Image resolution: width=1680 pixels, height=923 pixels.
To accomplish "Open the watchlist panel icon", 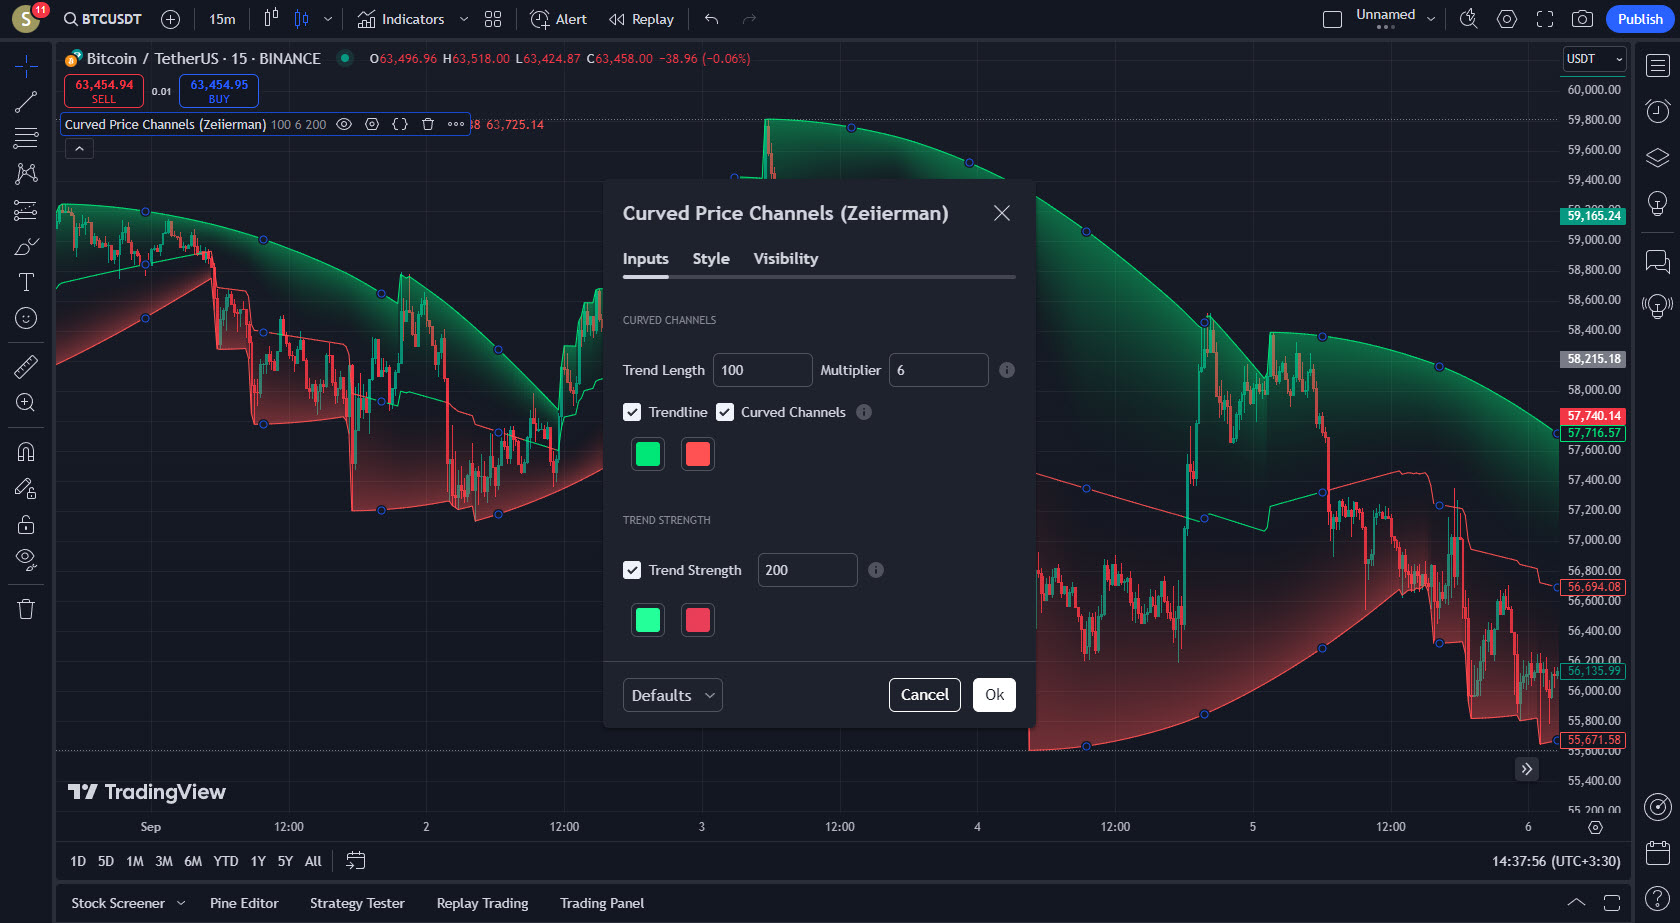I will tap(1658, 66).
